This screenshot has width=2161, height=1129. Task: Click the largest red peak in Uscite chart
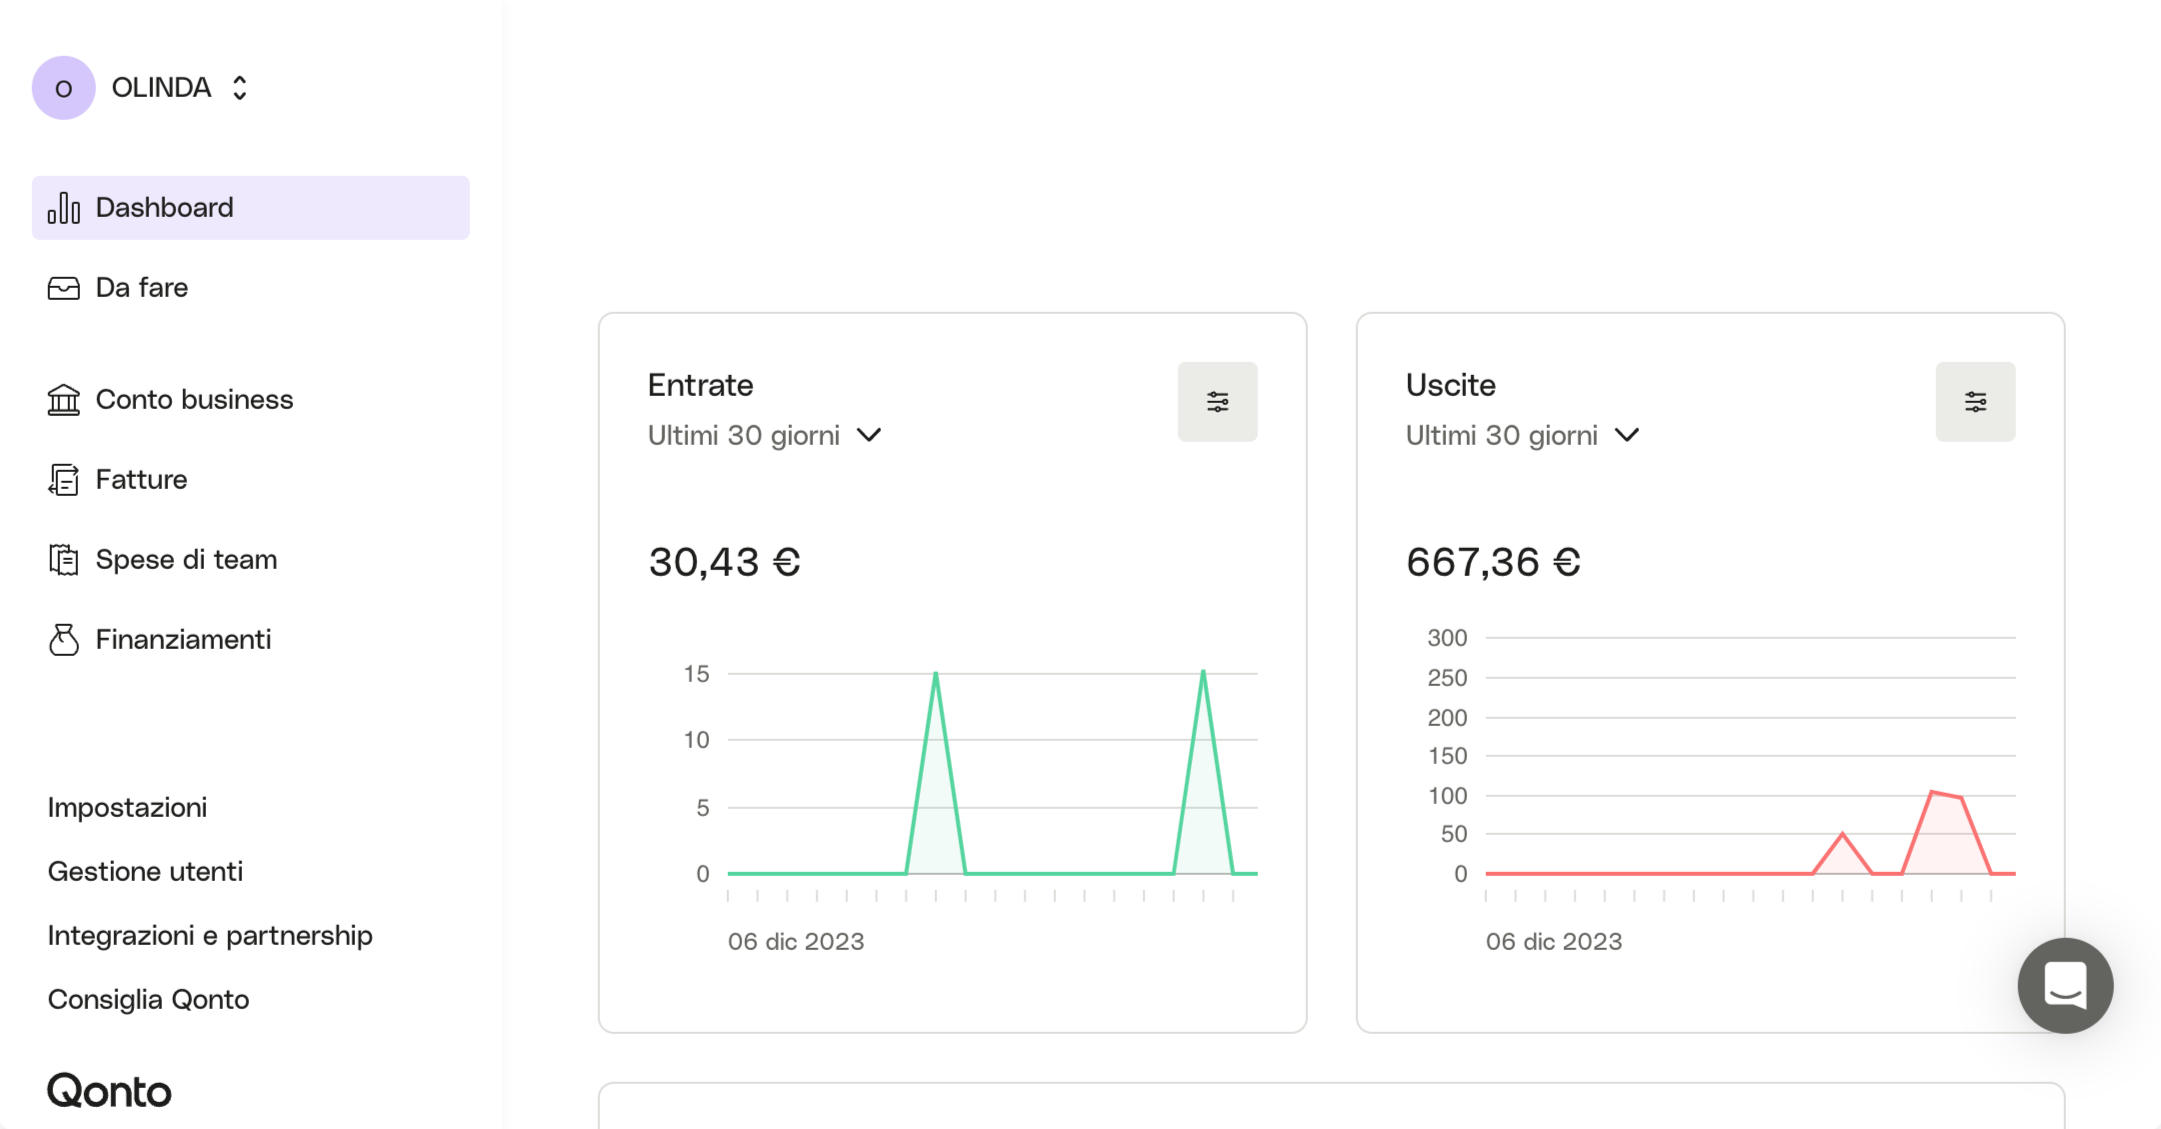pyautogui.click(x=1932, y=793)
